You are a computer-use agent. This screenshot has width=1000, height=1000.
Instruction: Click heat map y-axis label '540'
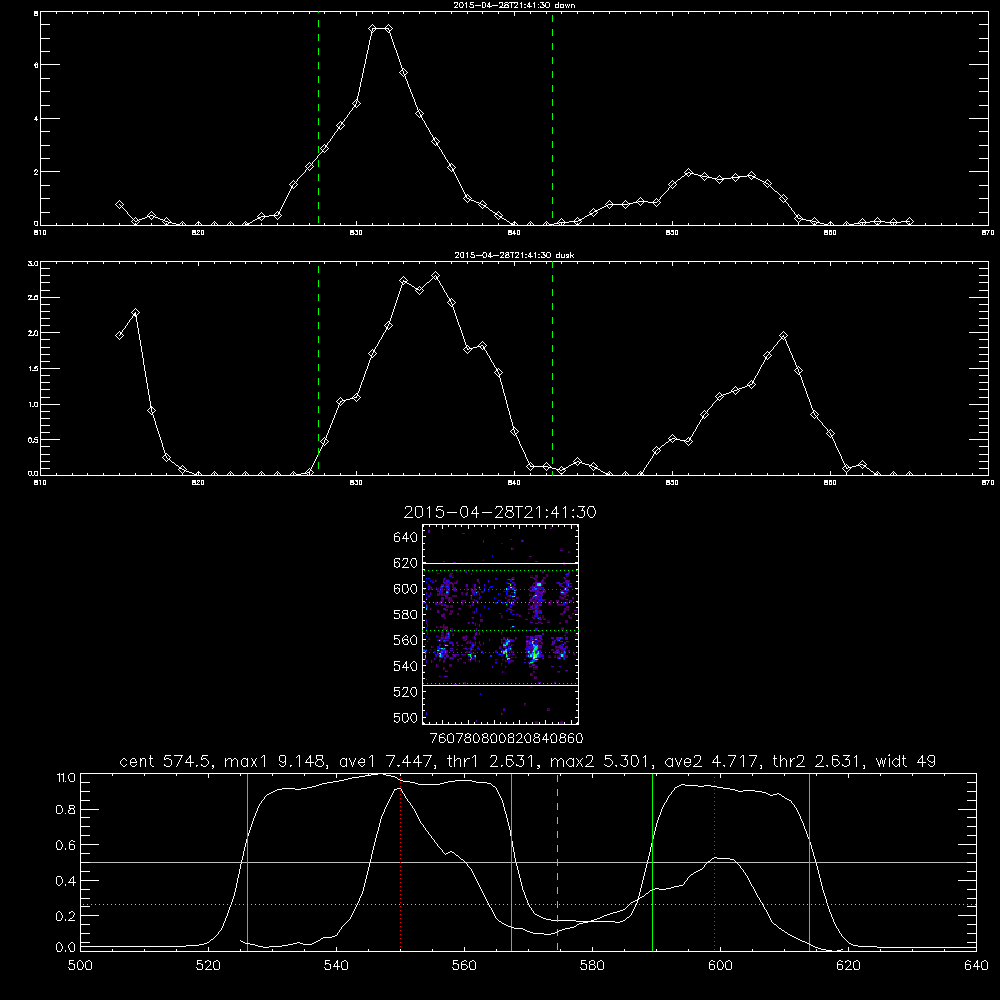coord(406,666)
